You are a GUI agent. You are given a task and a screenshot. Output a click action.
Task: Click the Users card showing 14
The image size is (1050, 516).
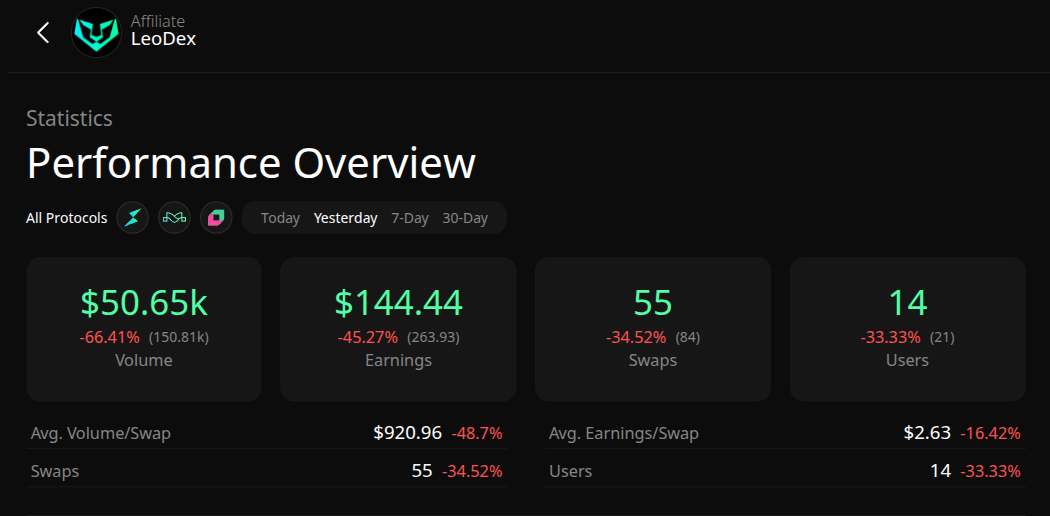tap(907, 329)
